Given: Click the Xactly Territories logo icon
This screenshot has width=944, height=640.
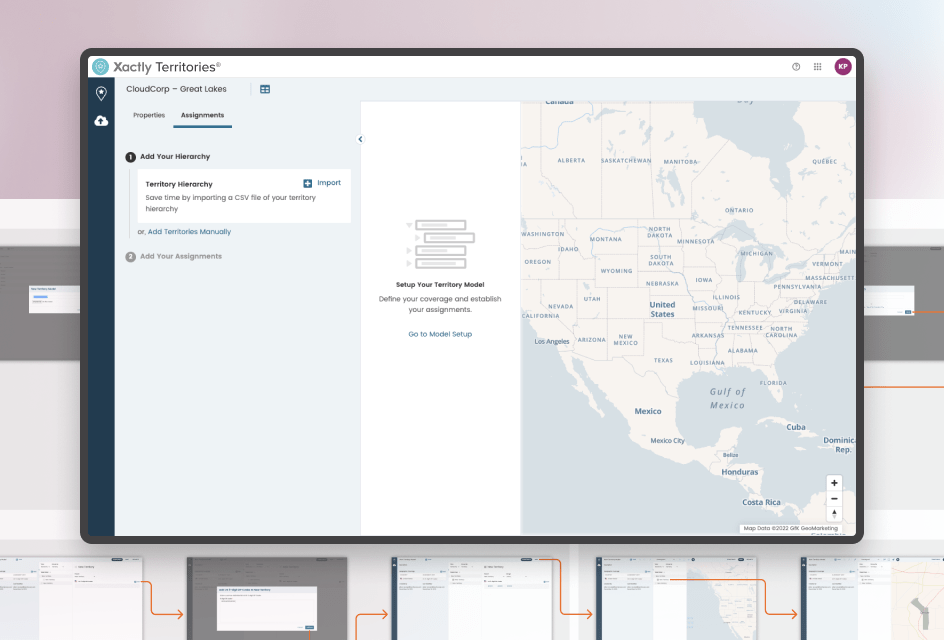Looking at the screenshot, I should 100,67.
